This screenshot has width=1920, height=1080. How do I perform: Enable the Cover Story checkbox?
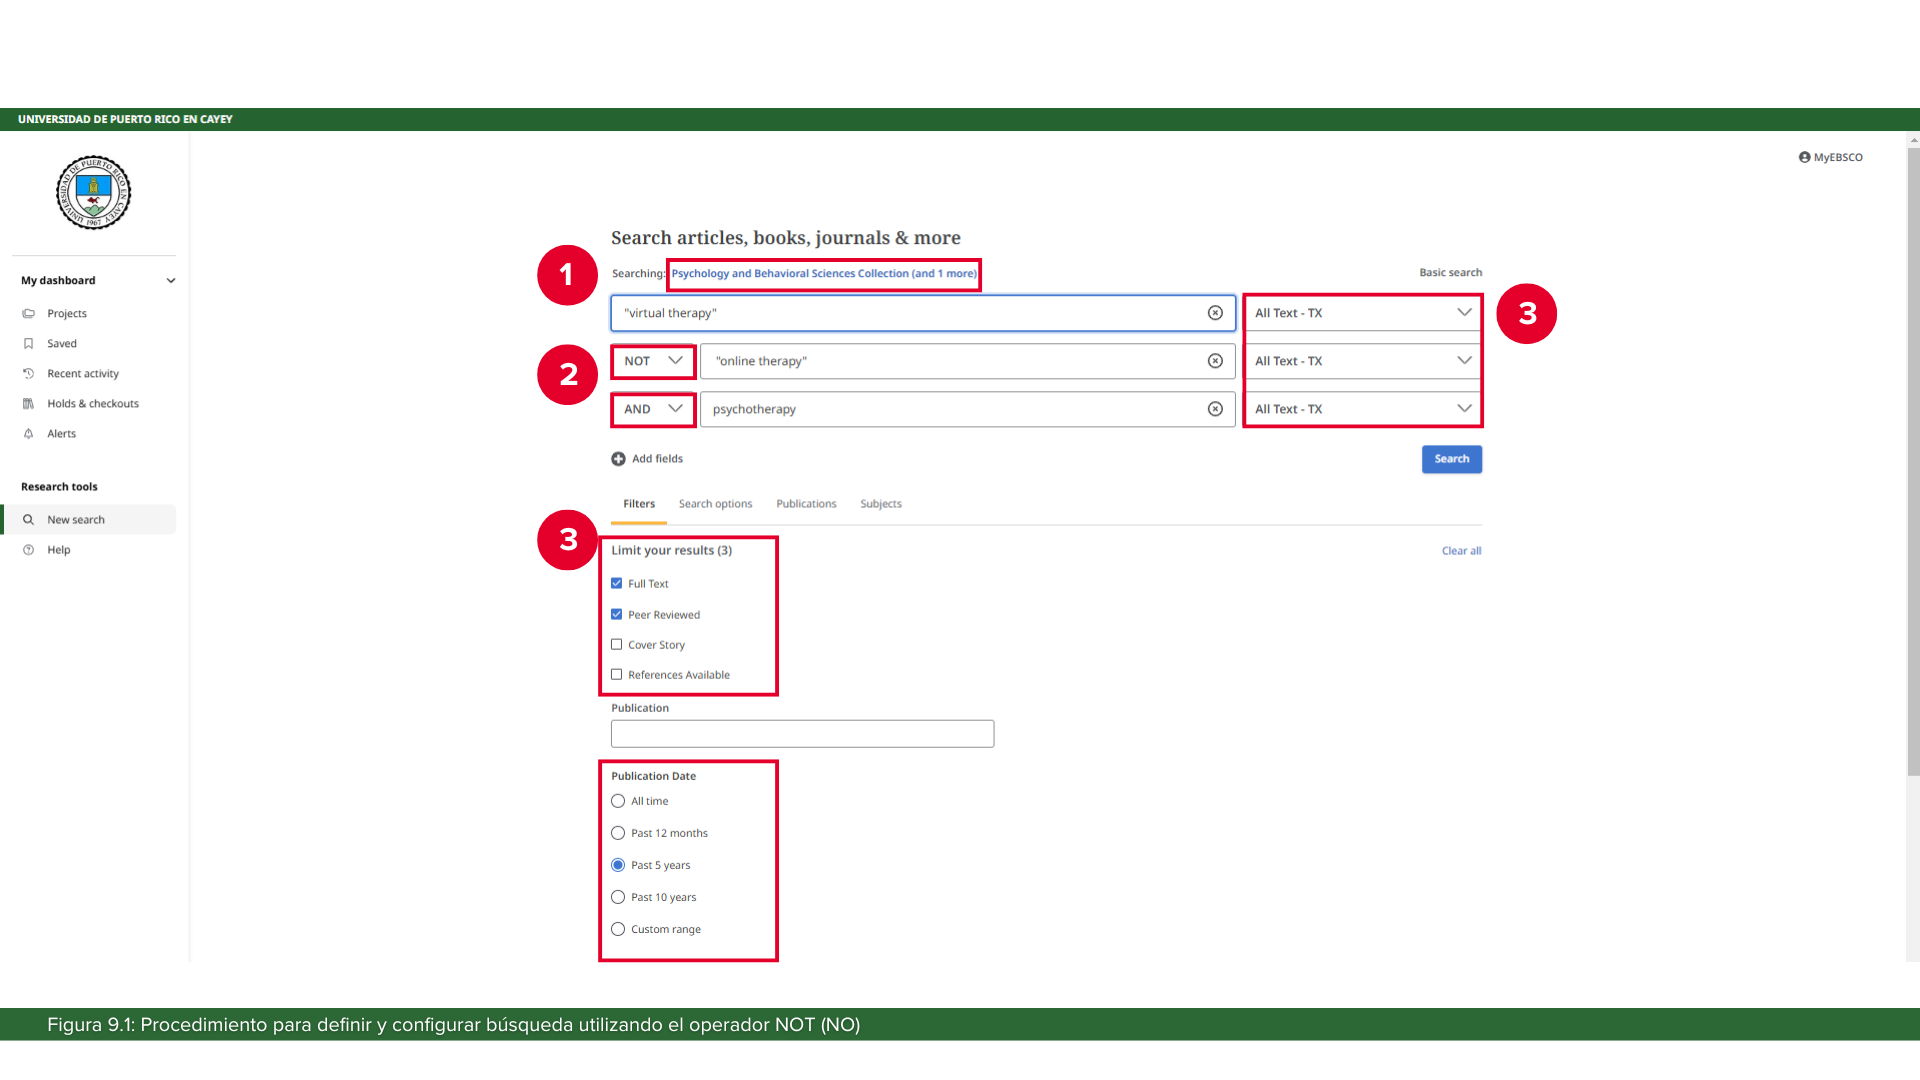click(617, 645)
